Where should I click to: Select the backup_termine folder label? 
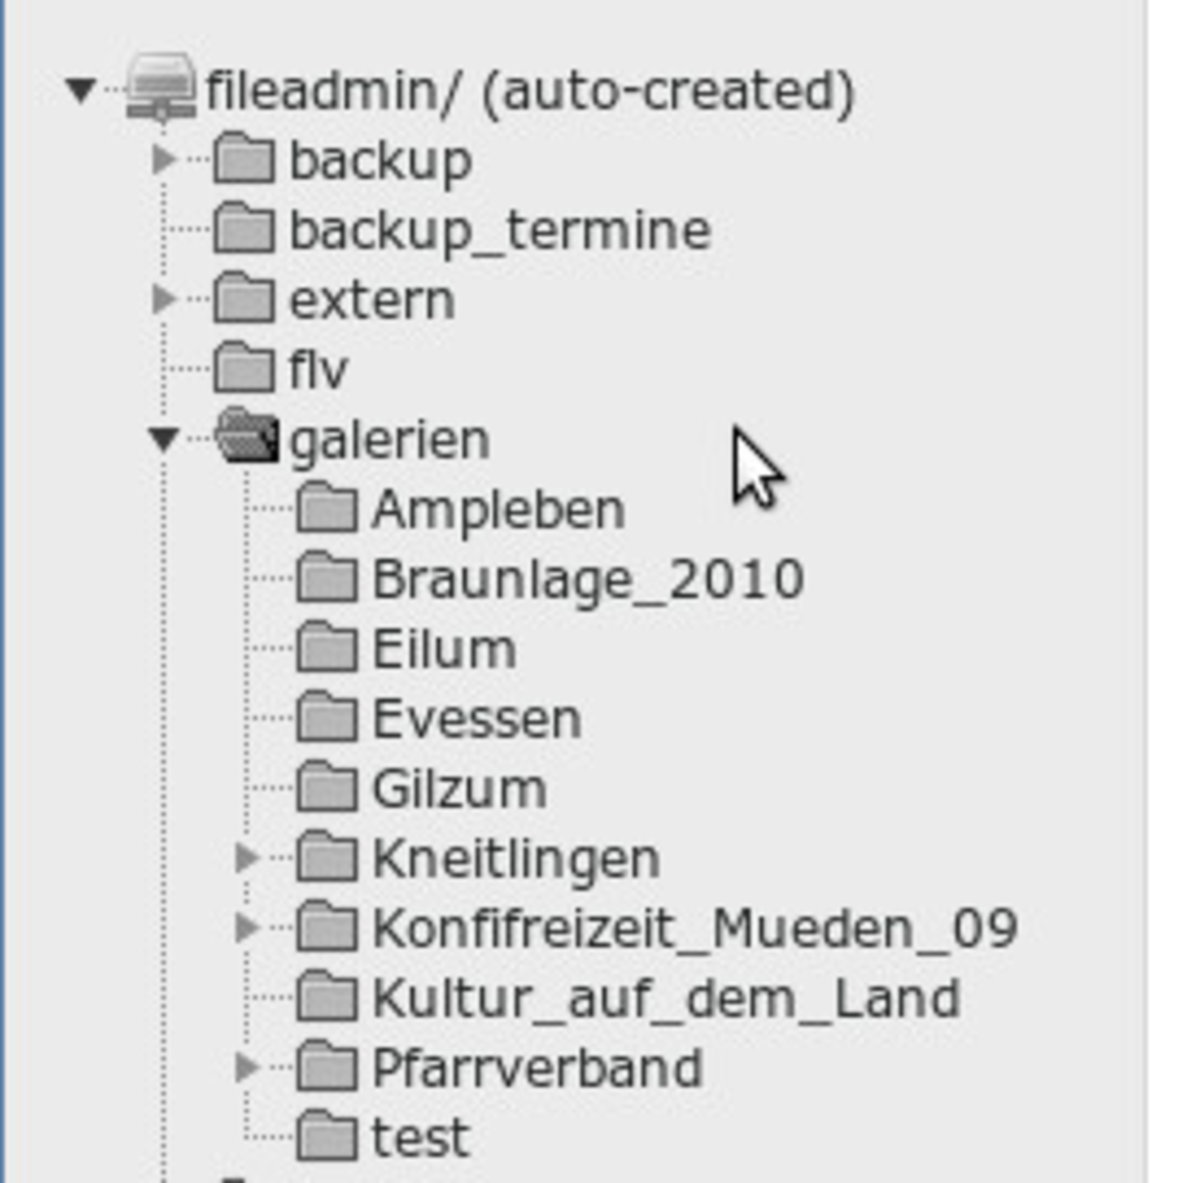[500, 232]
